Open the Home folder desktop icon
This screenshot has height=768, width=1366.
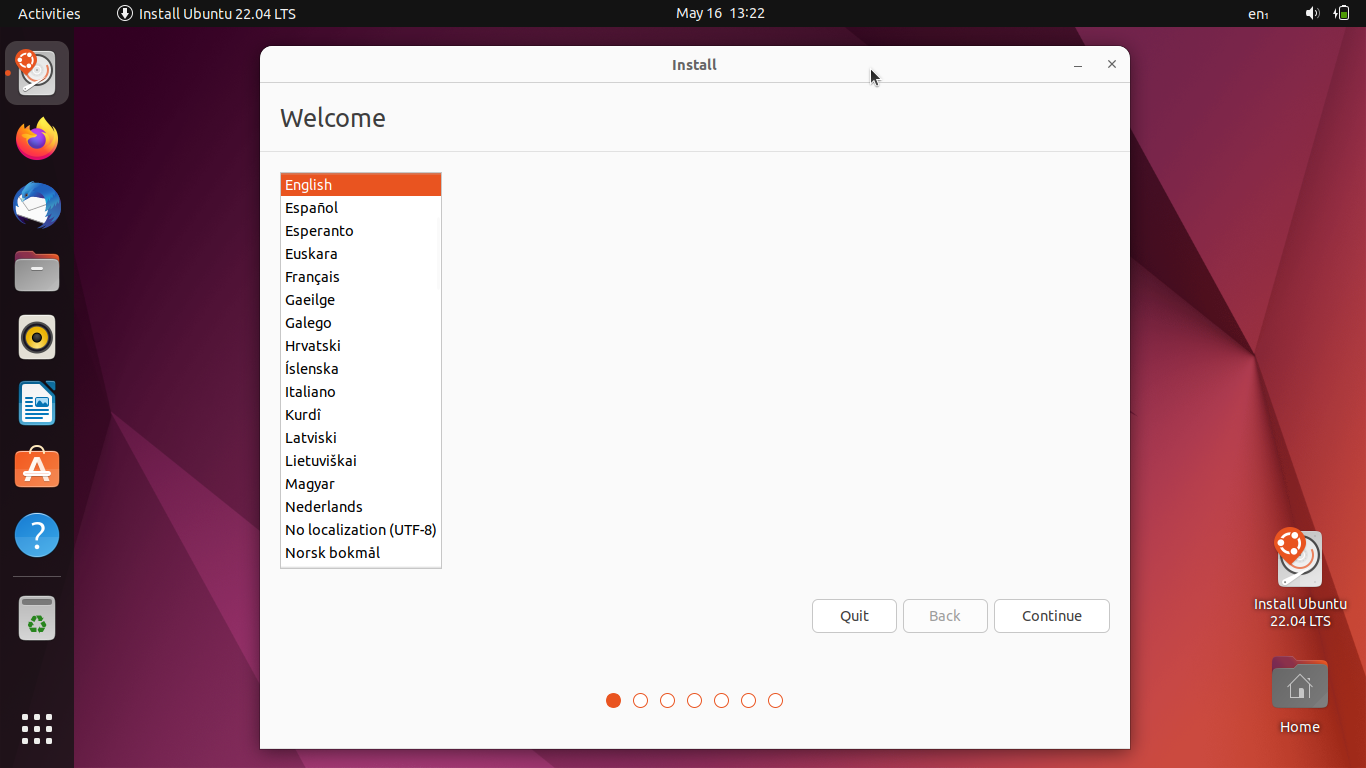[x=1300, y=695]
